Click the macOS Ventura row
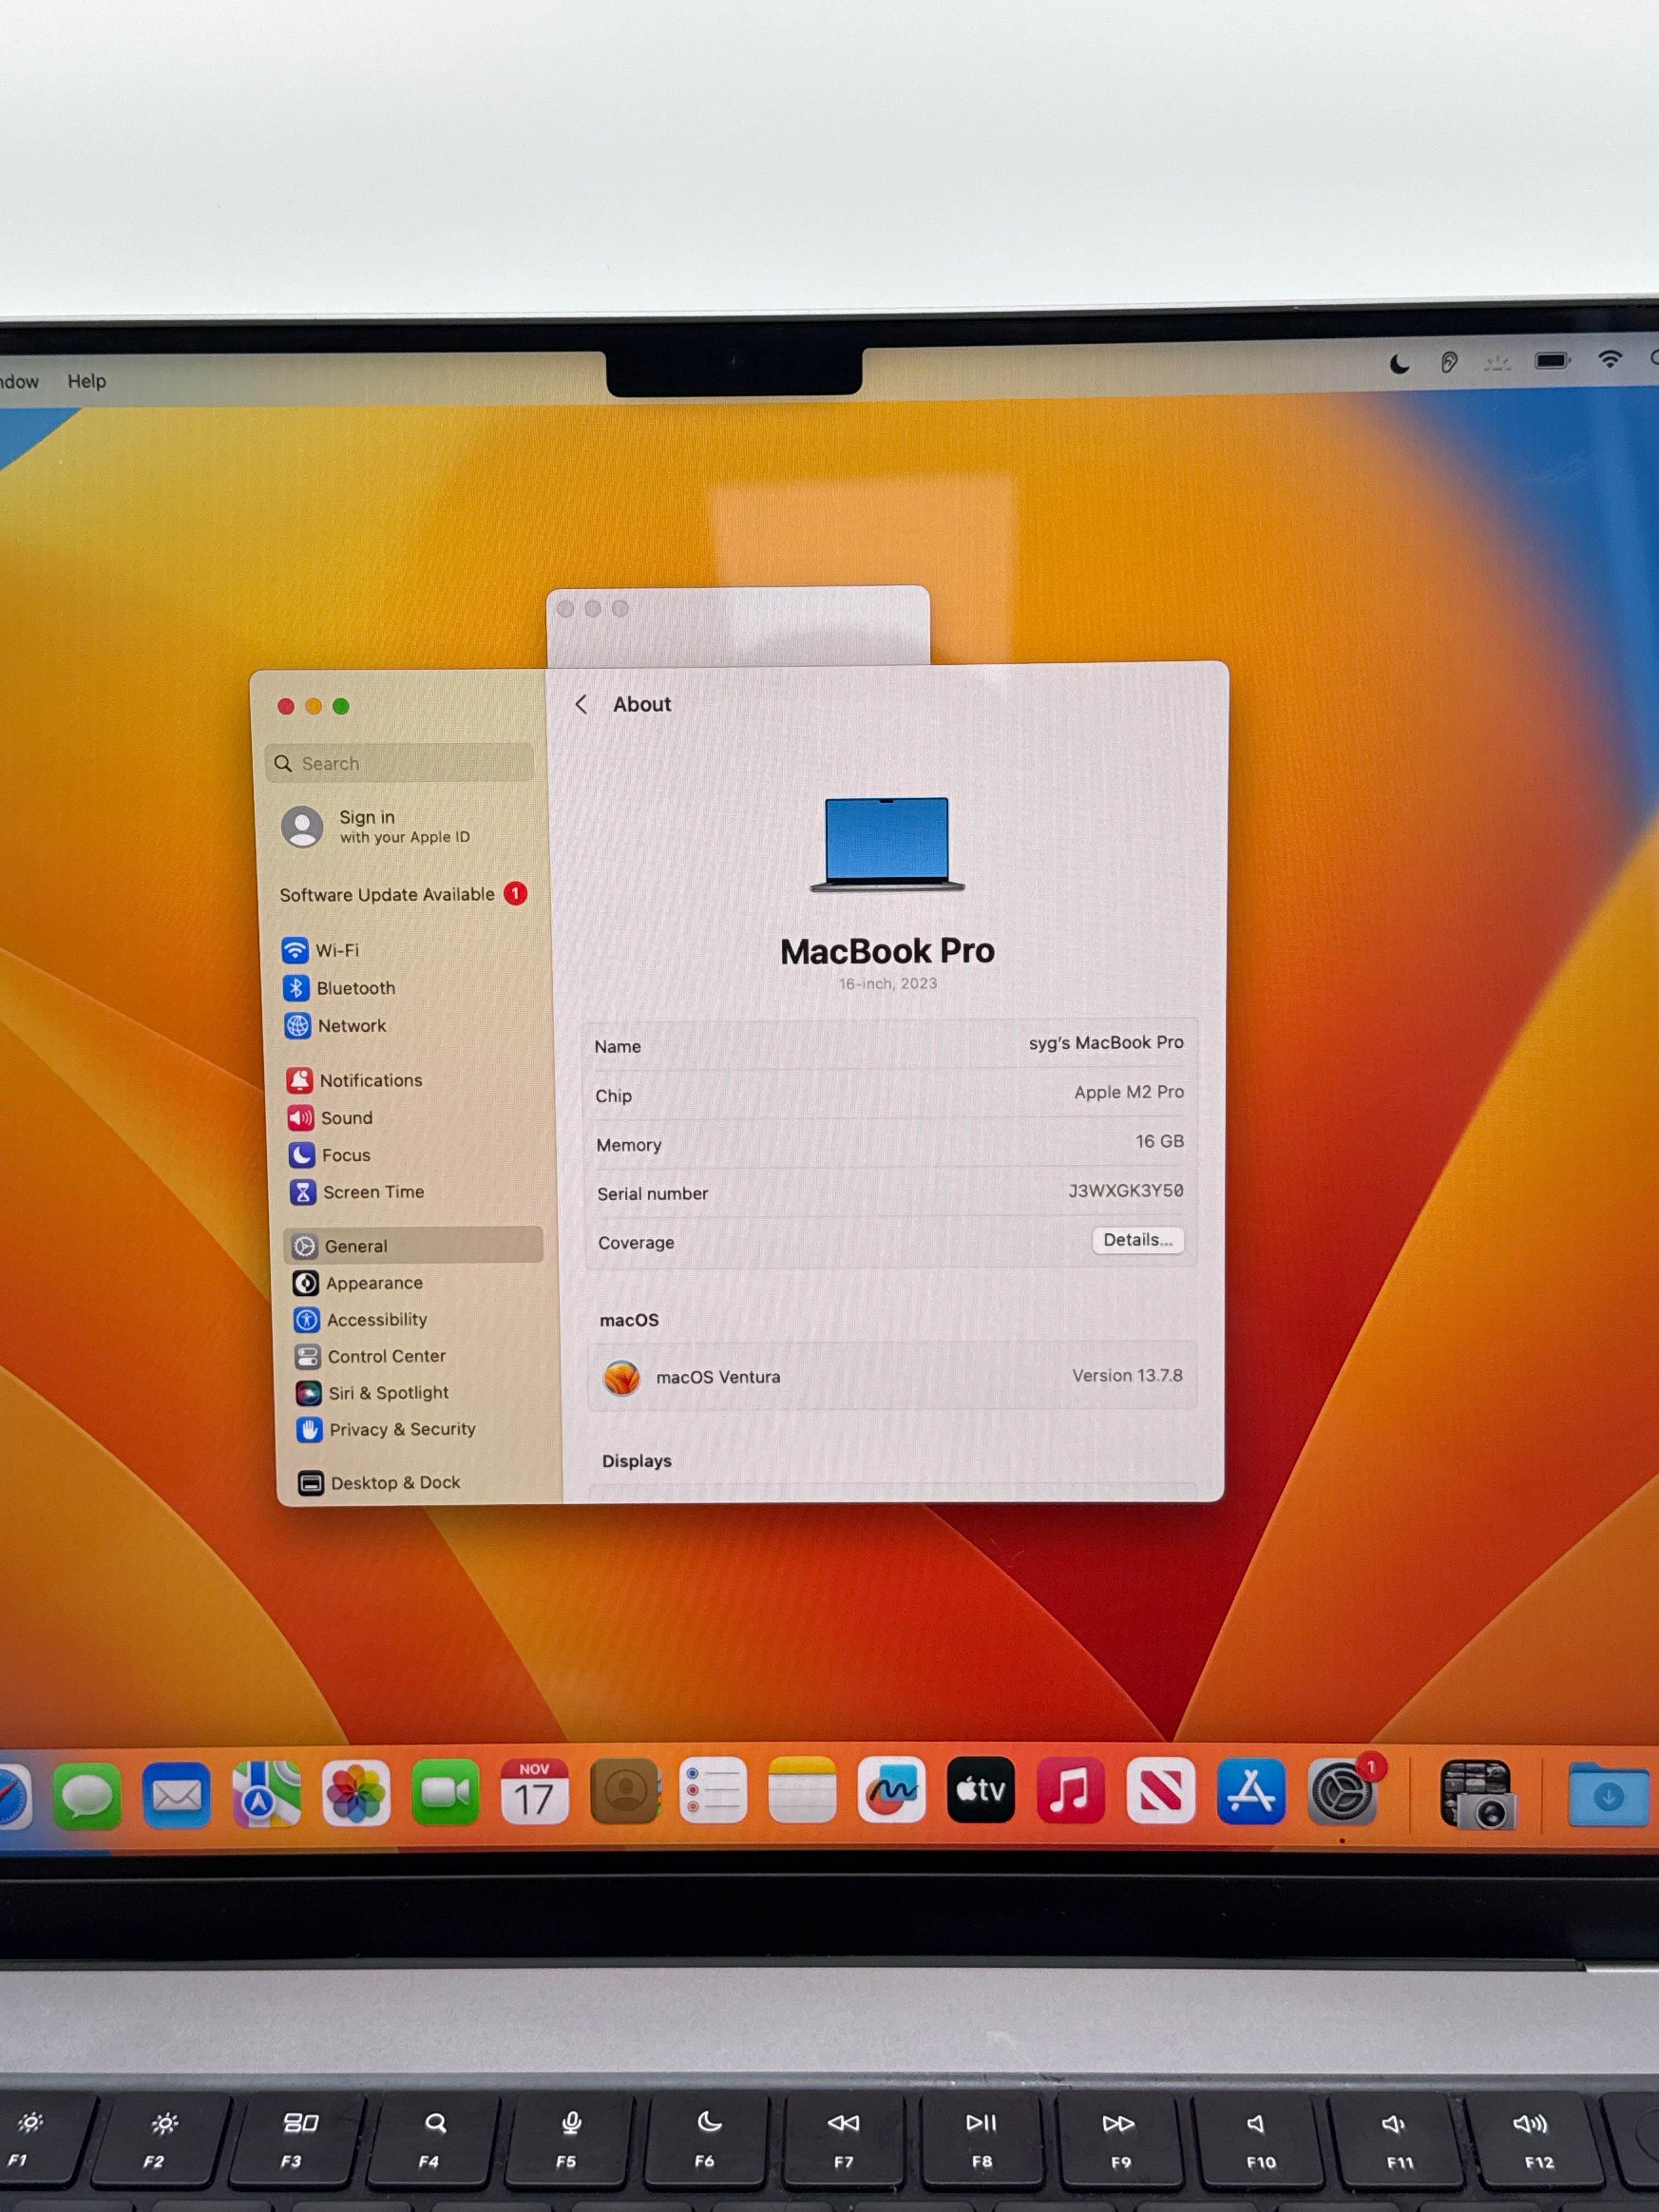Viewport: 1659px width, 2212px height. (x=892, y=1376)
